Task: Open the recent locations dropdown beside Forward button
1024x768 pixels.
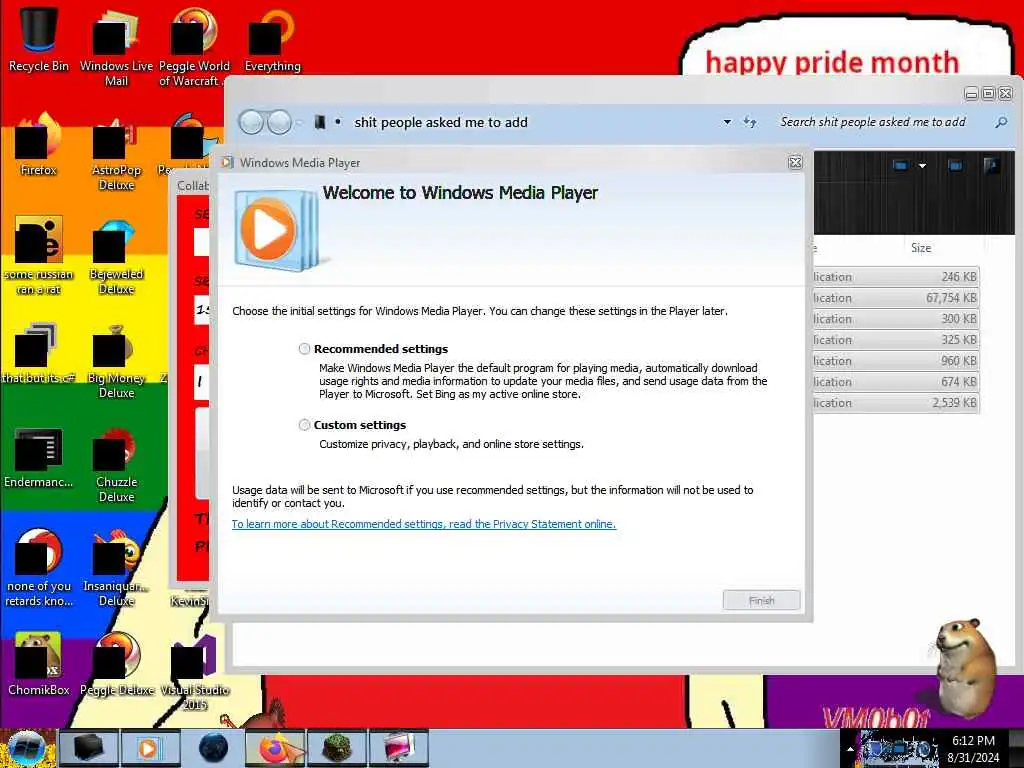Action: (299, 123)
